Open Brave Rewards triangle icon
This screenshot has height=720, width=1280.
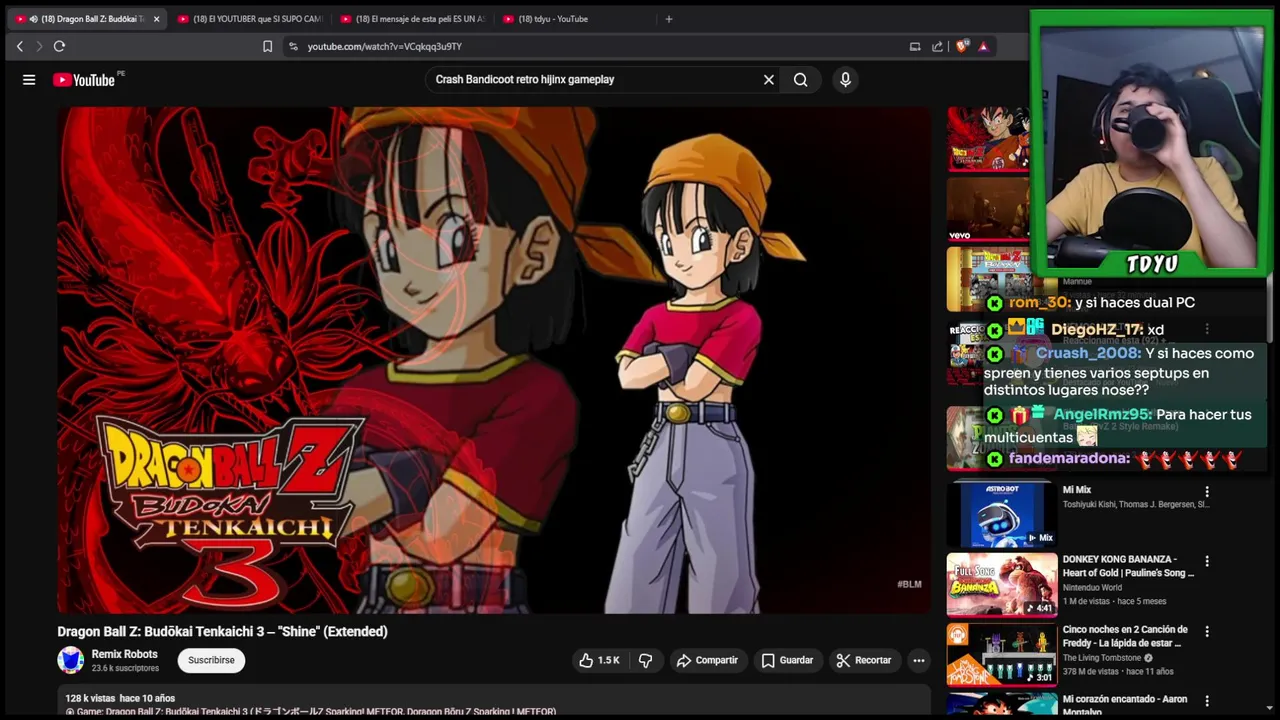click(983, 46)
